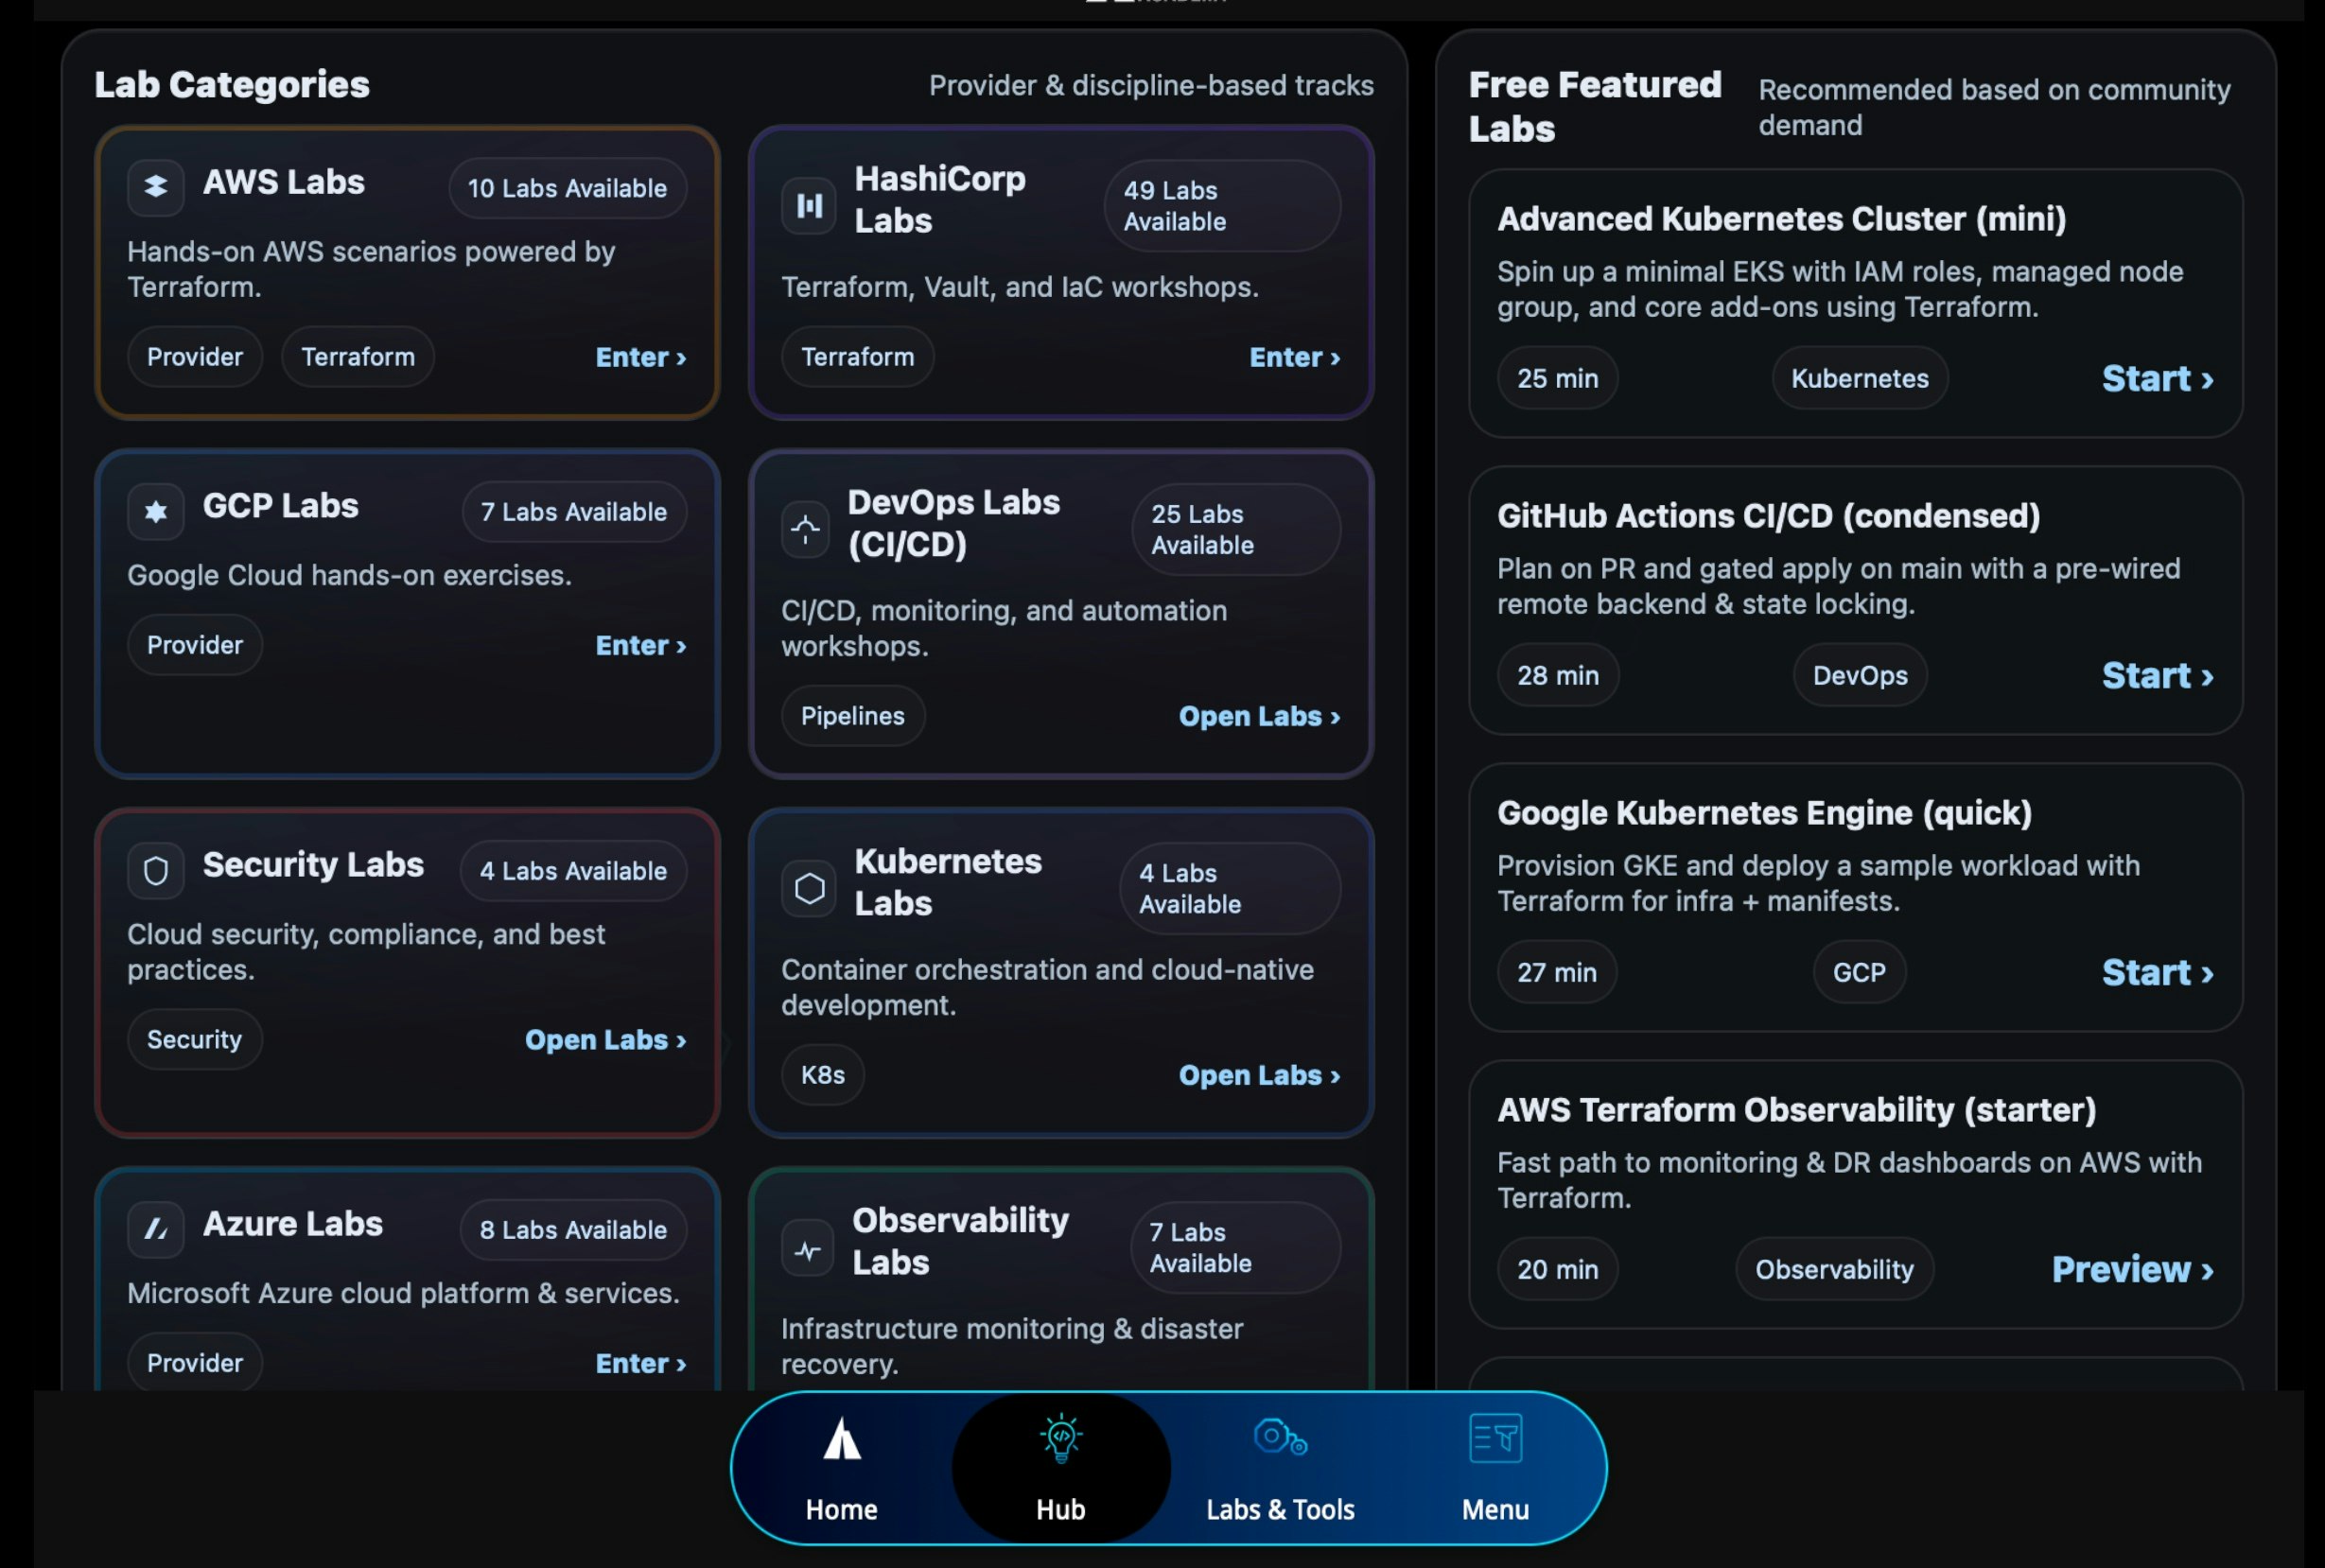Click the Menu icon in bottom bar
This screenshot has width=2325, height=1568.
[x=1494, y=1439]
